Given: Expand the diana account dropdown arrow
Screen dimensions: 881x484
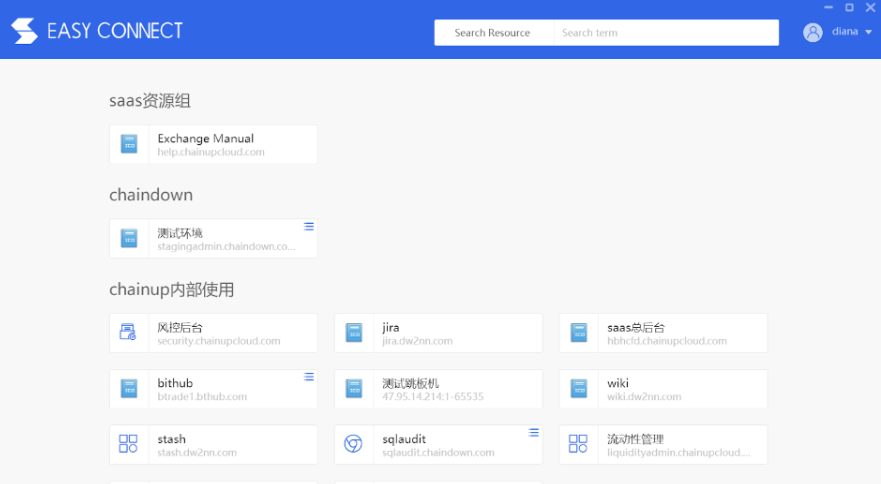Looking at the screenshot, I should 868,32.
